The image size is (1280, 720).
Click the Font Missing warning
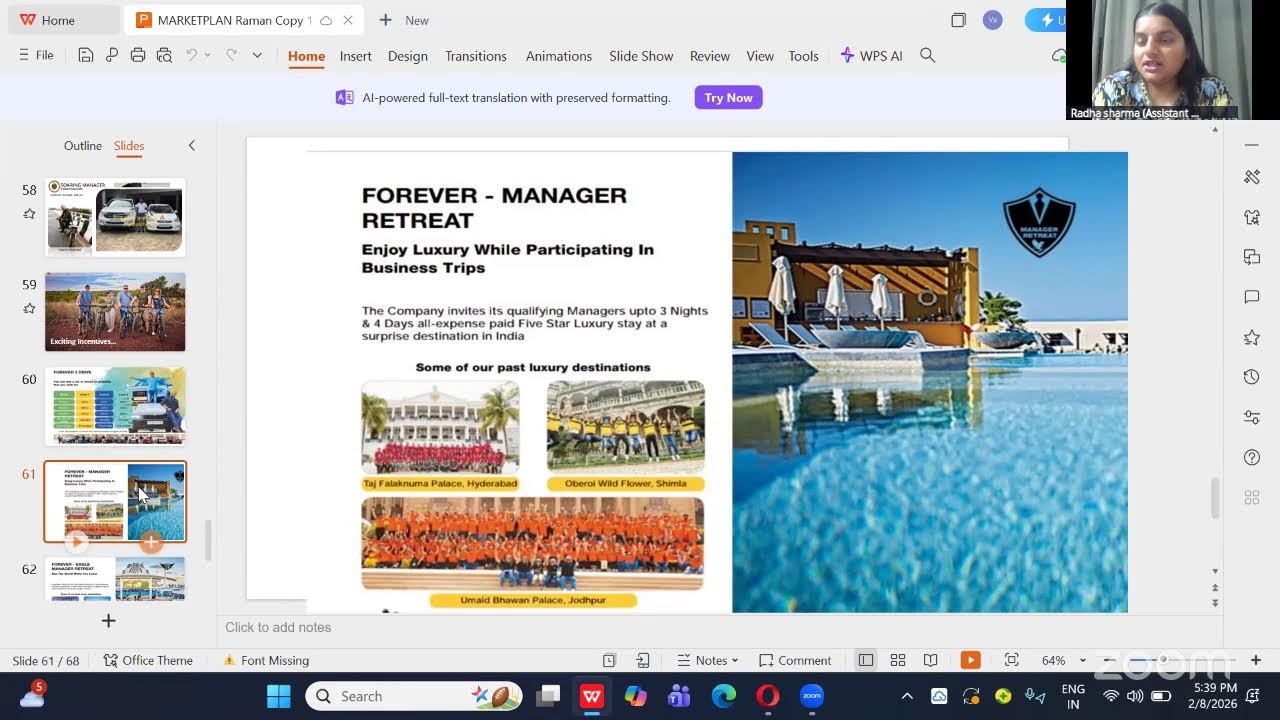(266, 660)
